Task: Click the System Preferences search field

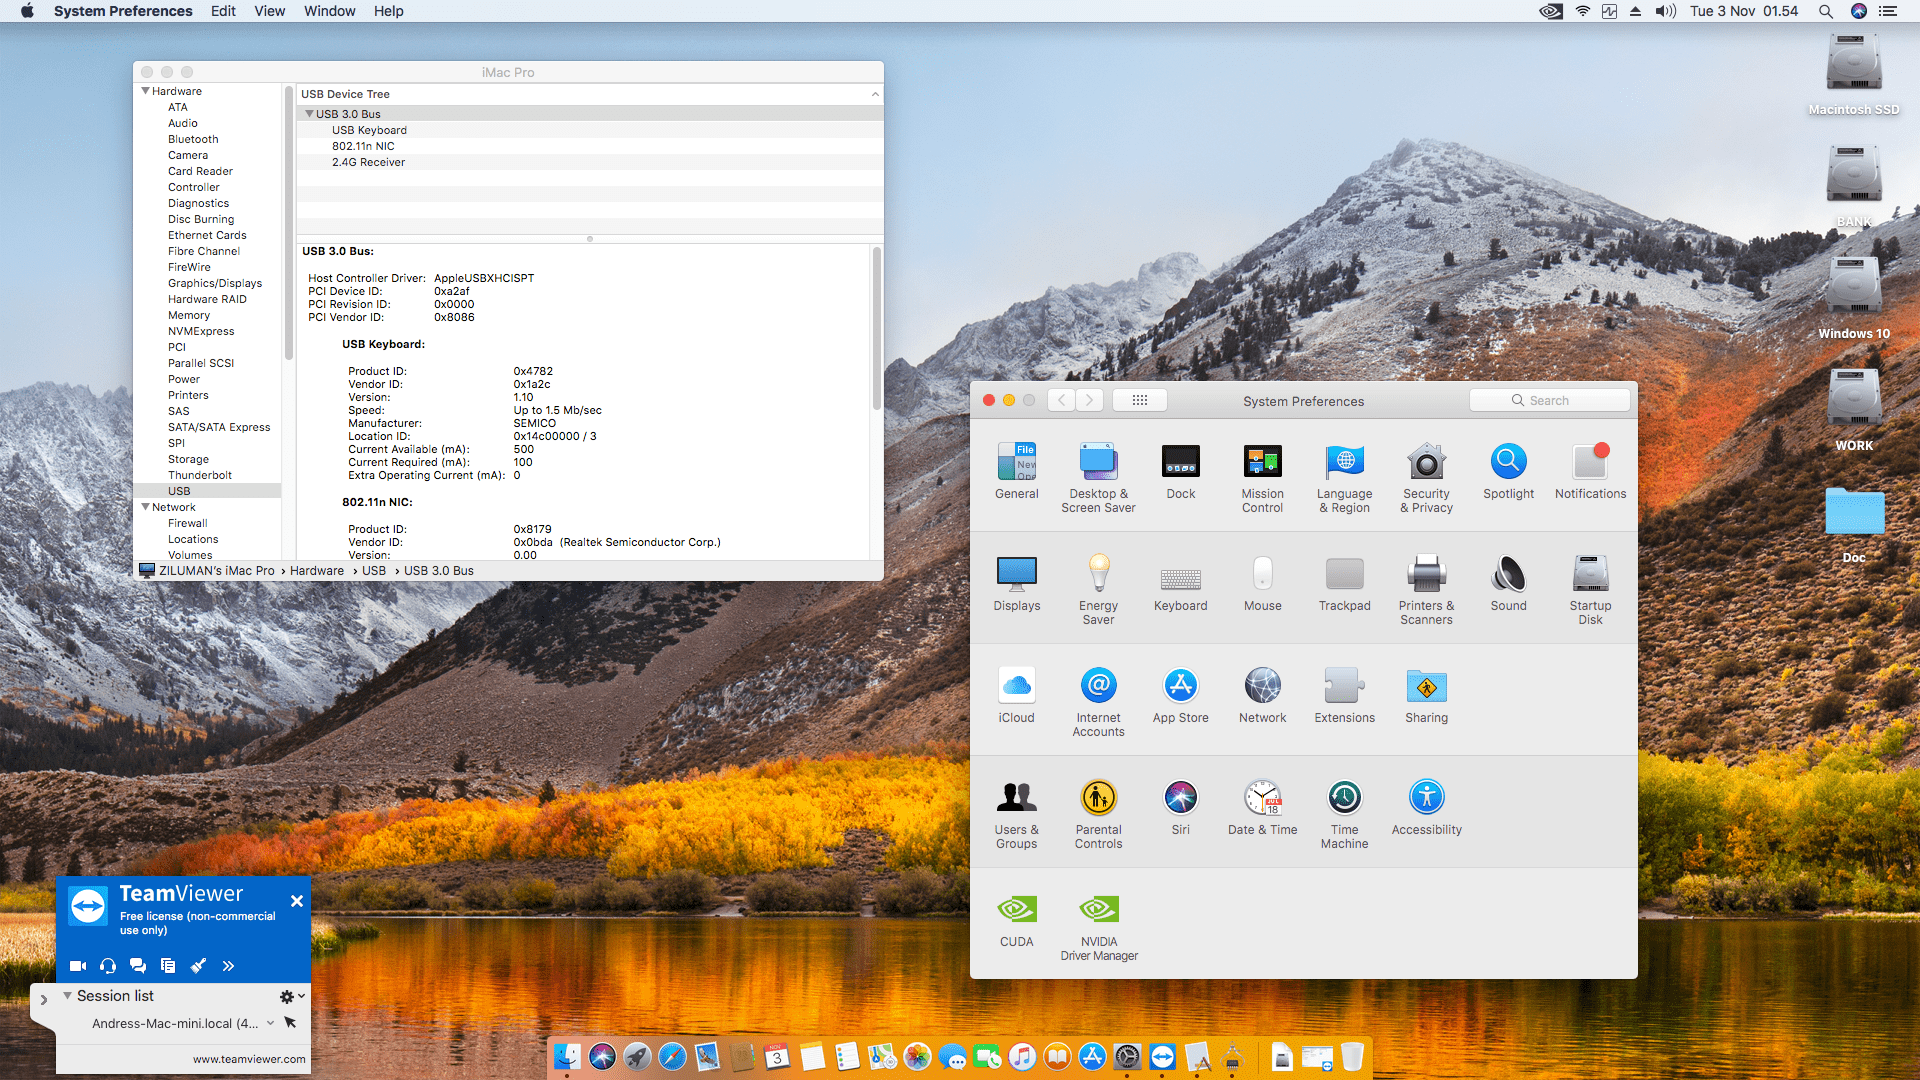Action: pos(1549,400)
